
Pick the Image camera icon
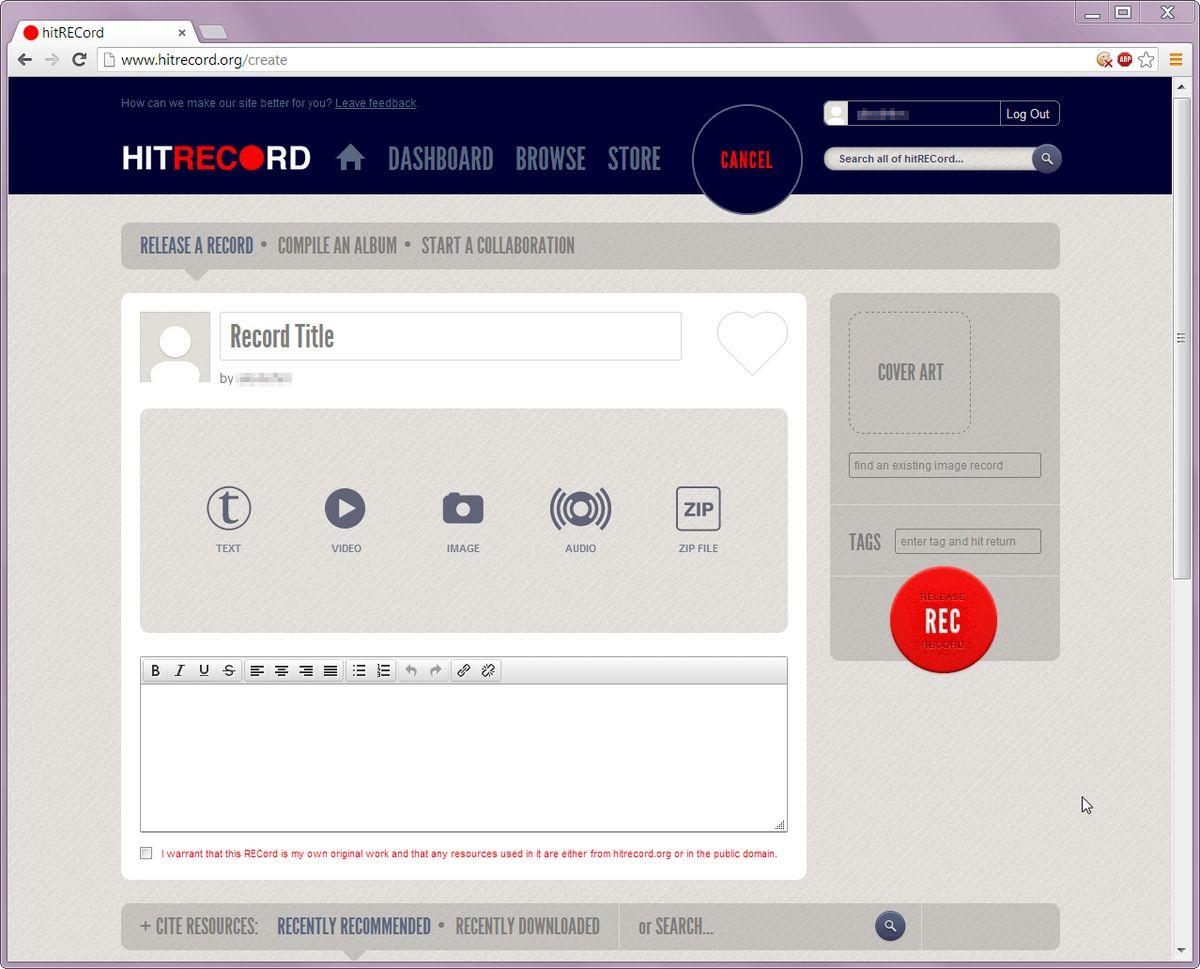[463, 509]
